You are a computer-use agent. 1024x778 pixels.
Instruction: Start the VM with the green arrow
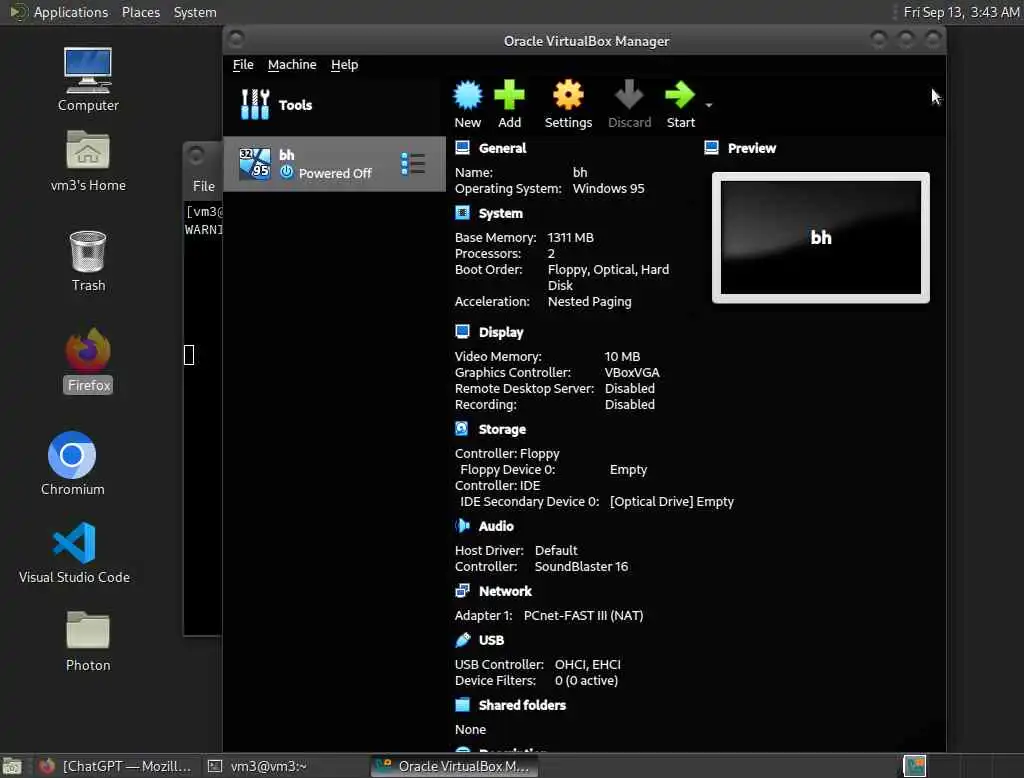click(x=680, y=96)
